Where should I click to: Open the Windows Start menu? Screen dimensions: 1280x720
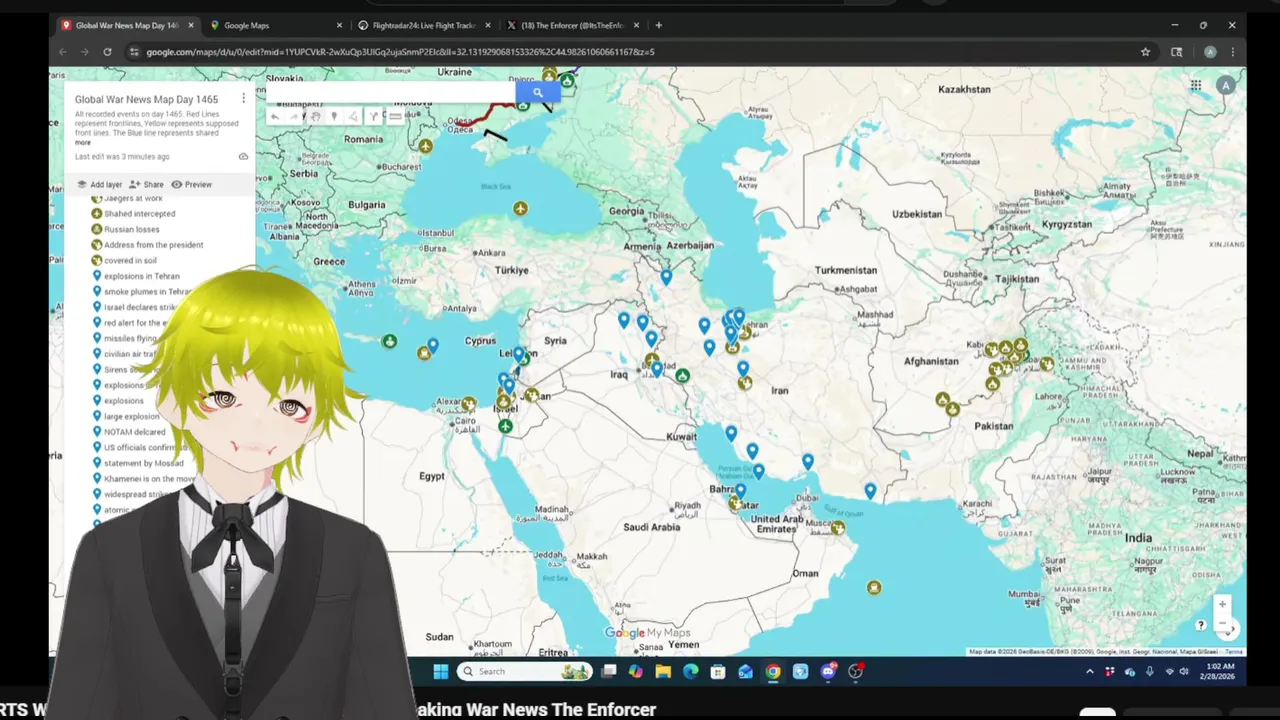click(x=441, y=671)
